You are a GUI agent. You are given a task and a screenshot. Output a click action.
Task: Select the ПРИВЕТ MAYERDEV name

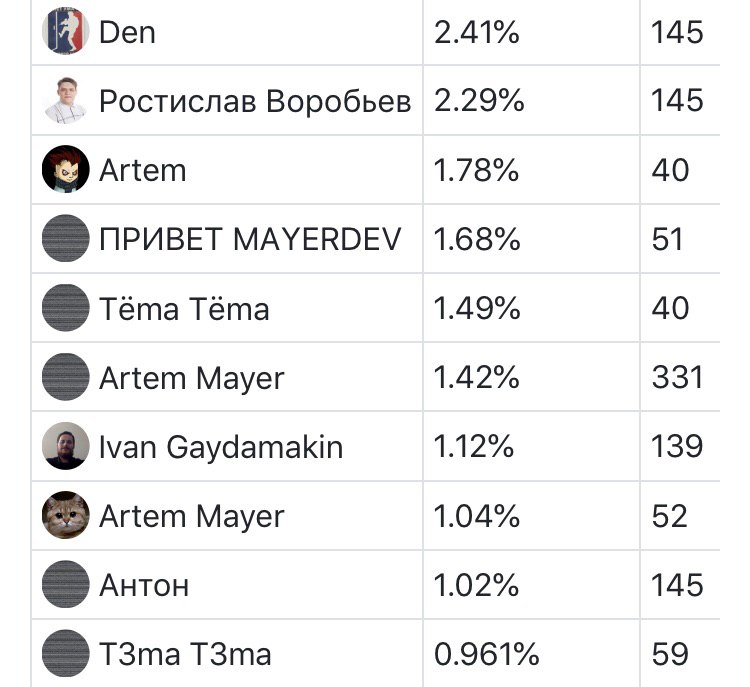click(x=250, y=239)
